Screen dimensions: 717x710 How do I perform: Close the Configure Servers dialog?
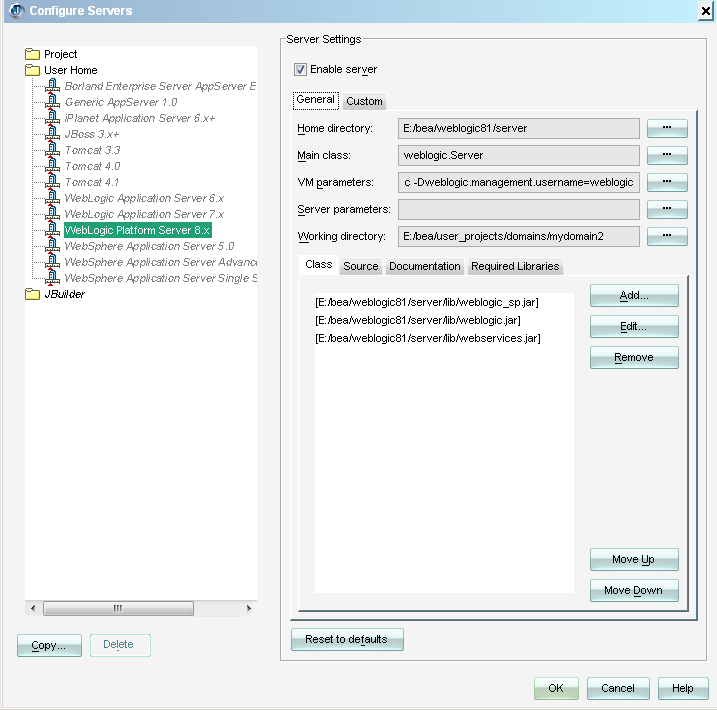coord(706,11)
